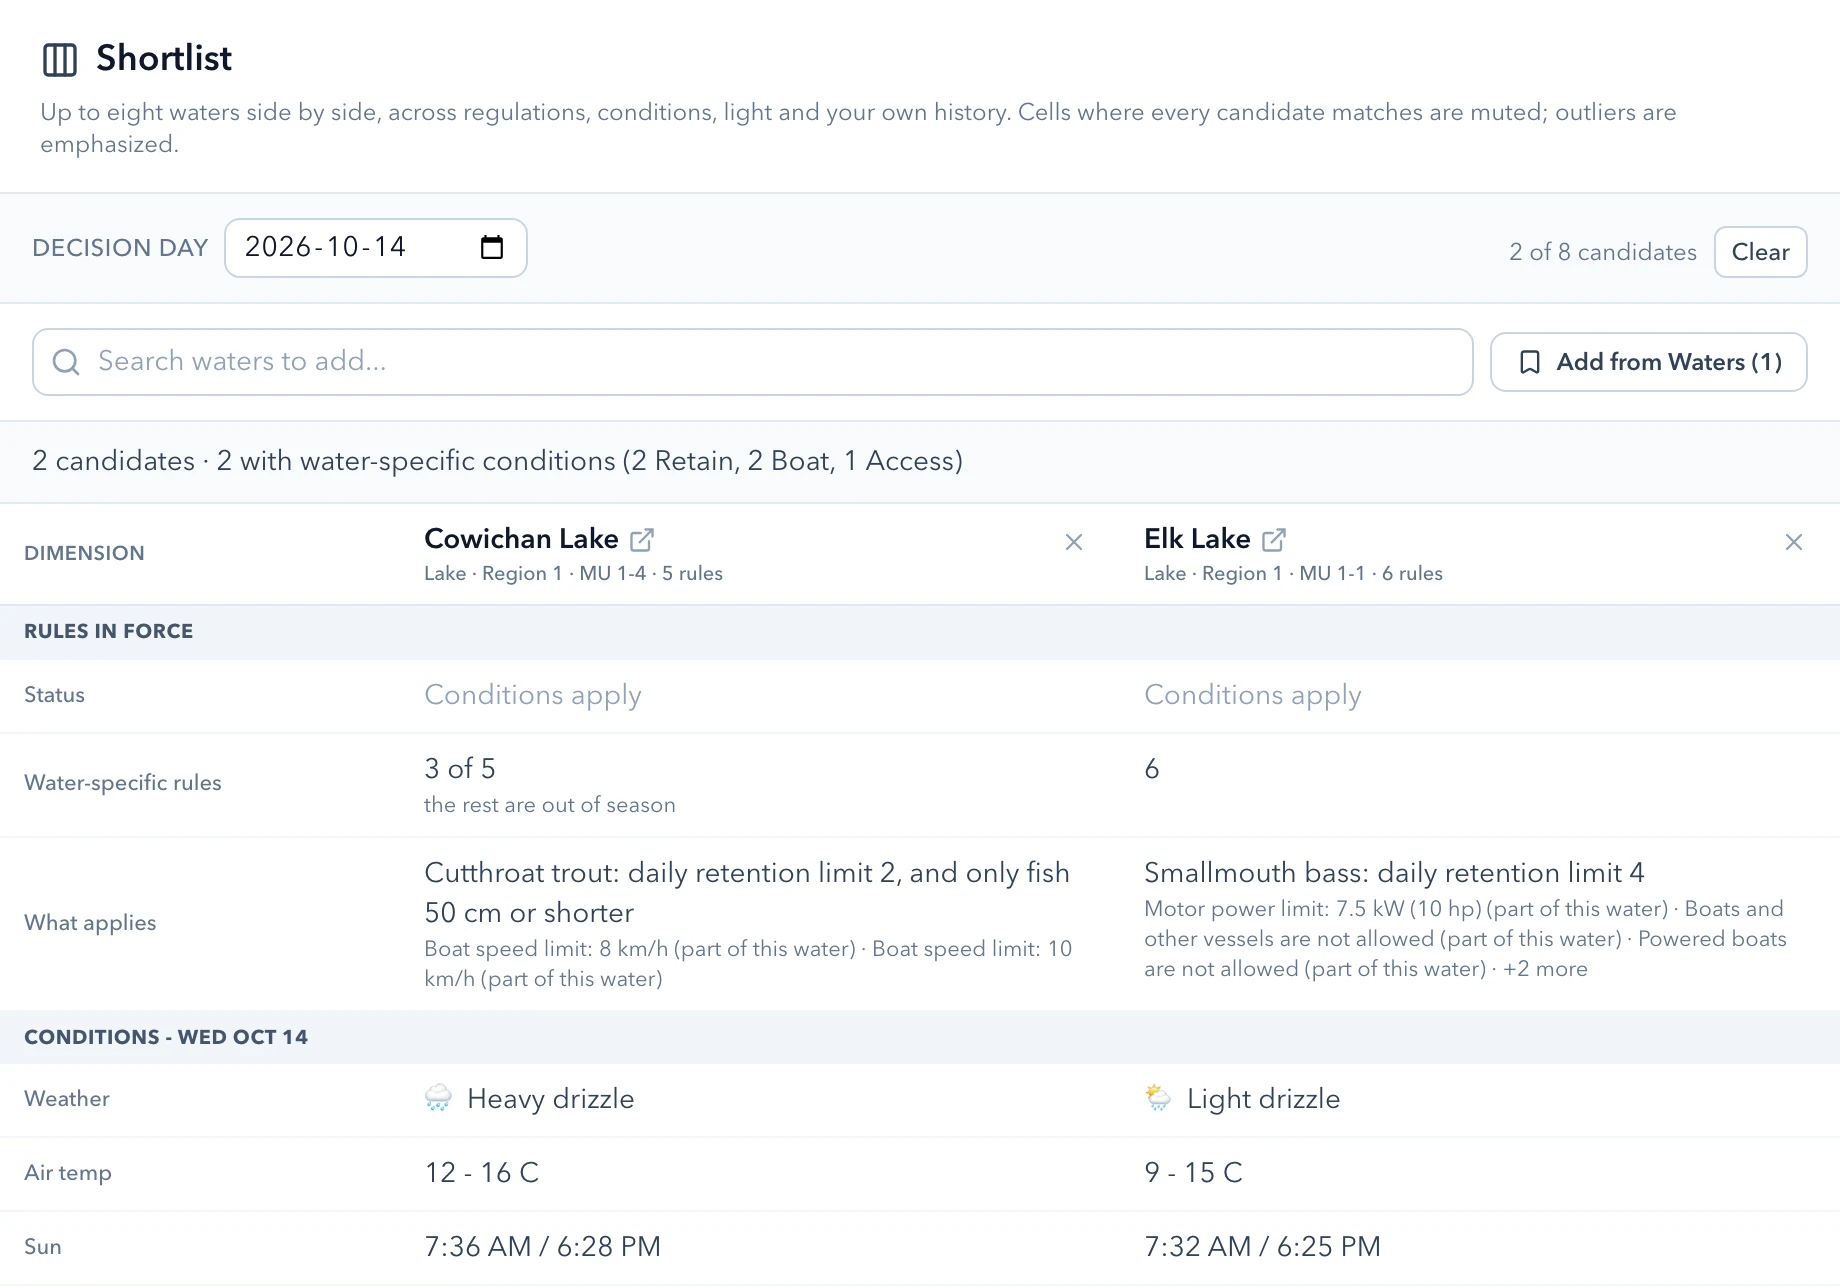1840x1288 pixels.
Task: Click the '12 - 16 C' air temp value
Action: 482,1172
